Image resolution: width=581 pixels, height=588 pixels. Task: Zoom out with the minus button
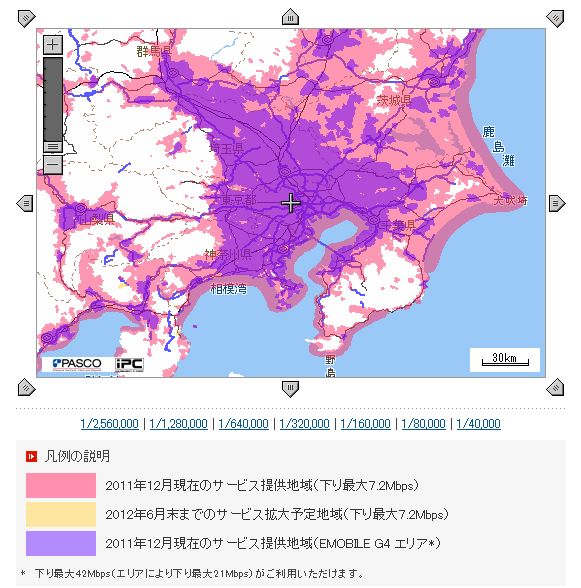pyautogui.click(x=53, y=165)
